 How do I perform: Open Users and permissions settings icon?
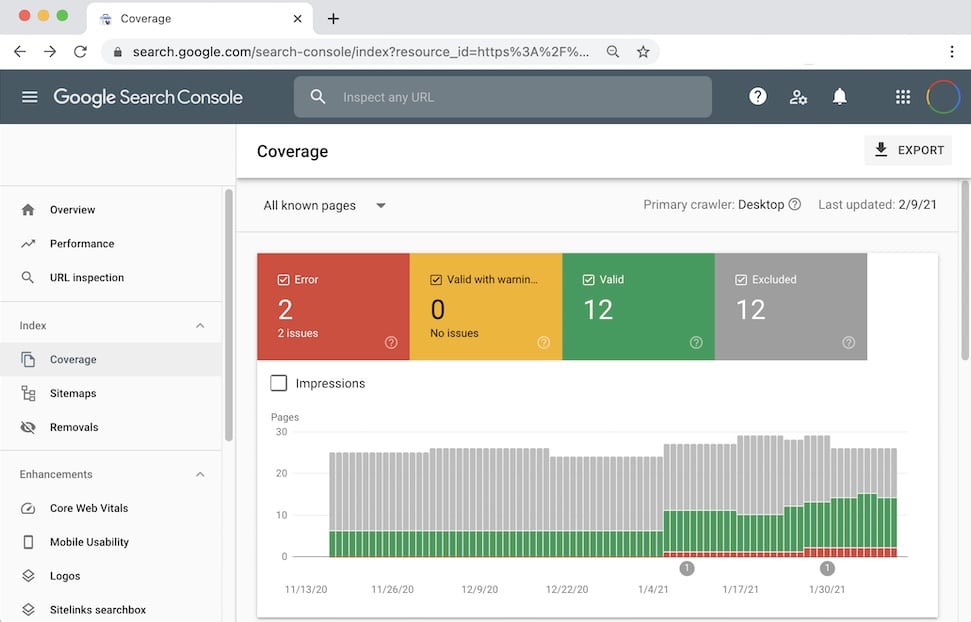tap(798, 97)
